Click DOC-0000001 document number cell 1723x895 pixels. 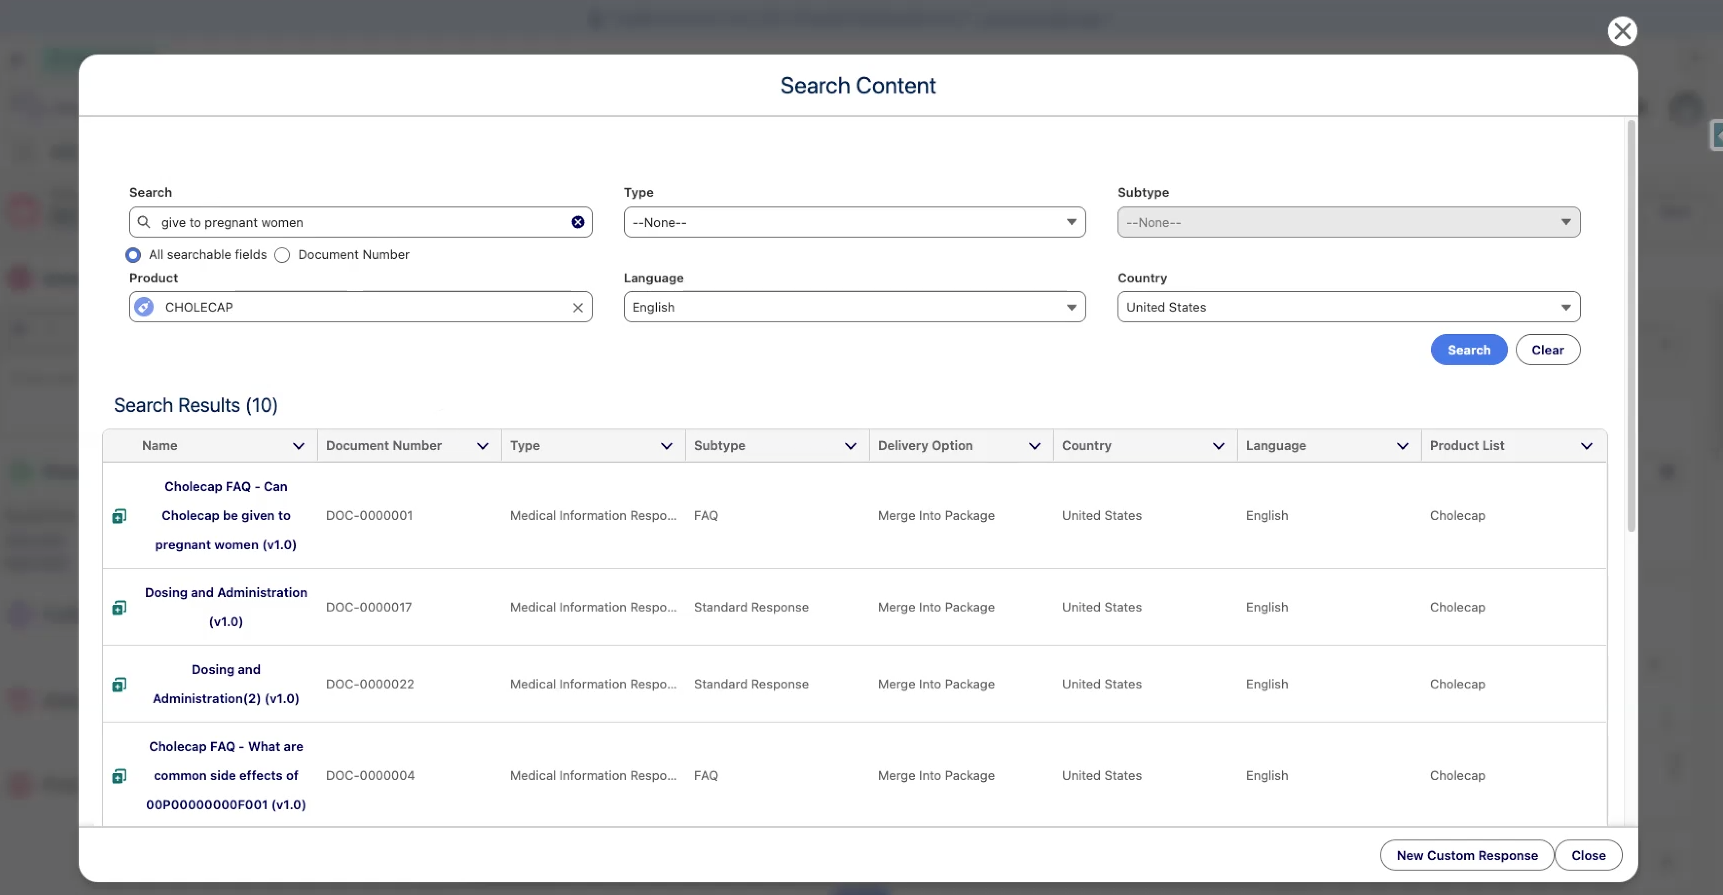(369, 516)
